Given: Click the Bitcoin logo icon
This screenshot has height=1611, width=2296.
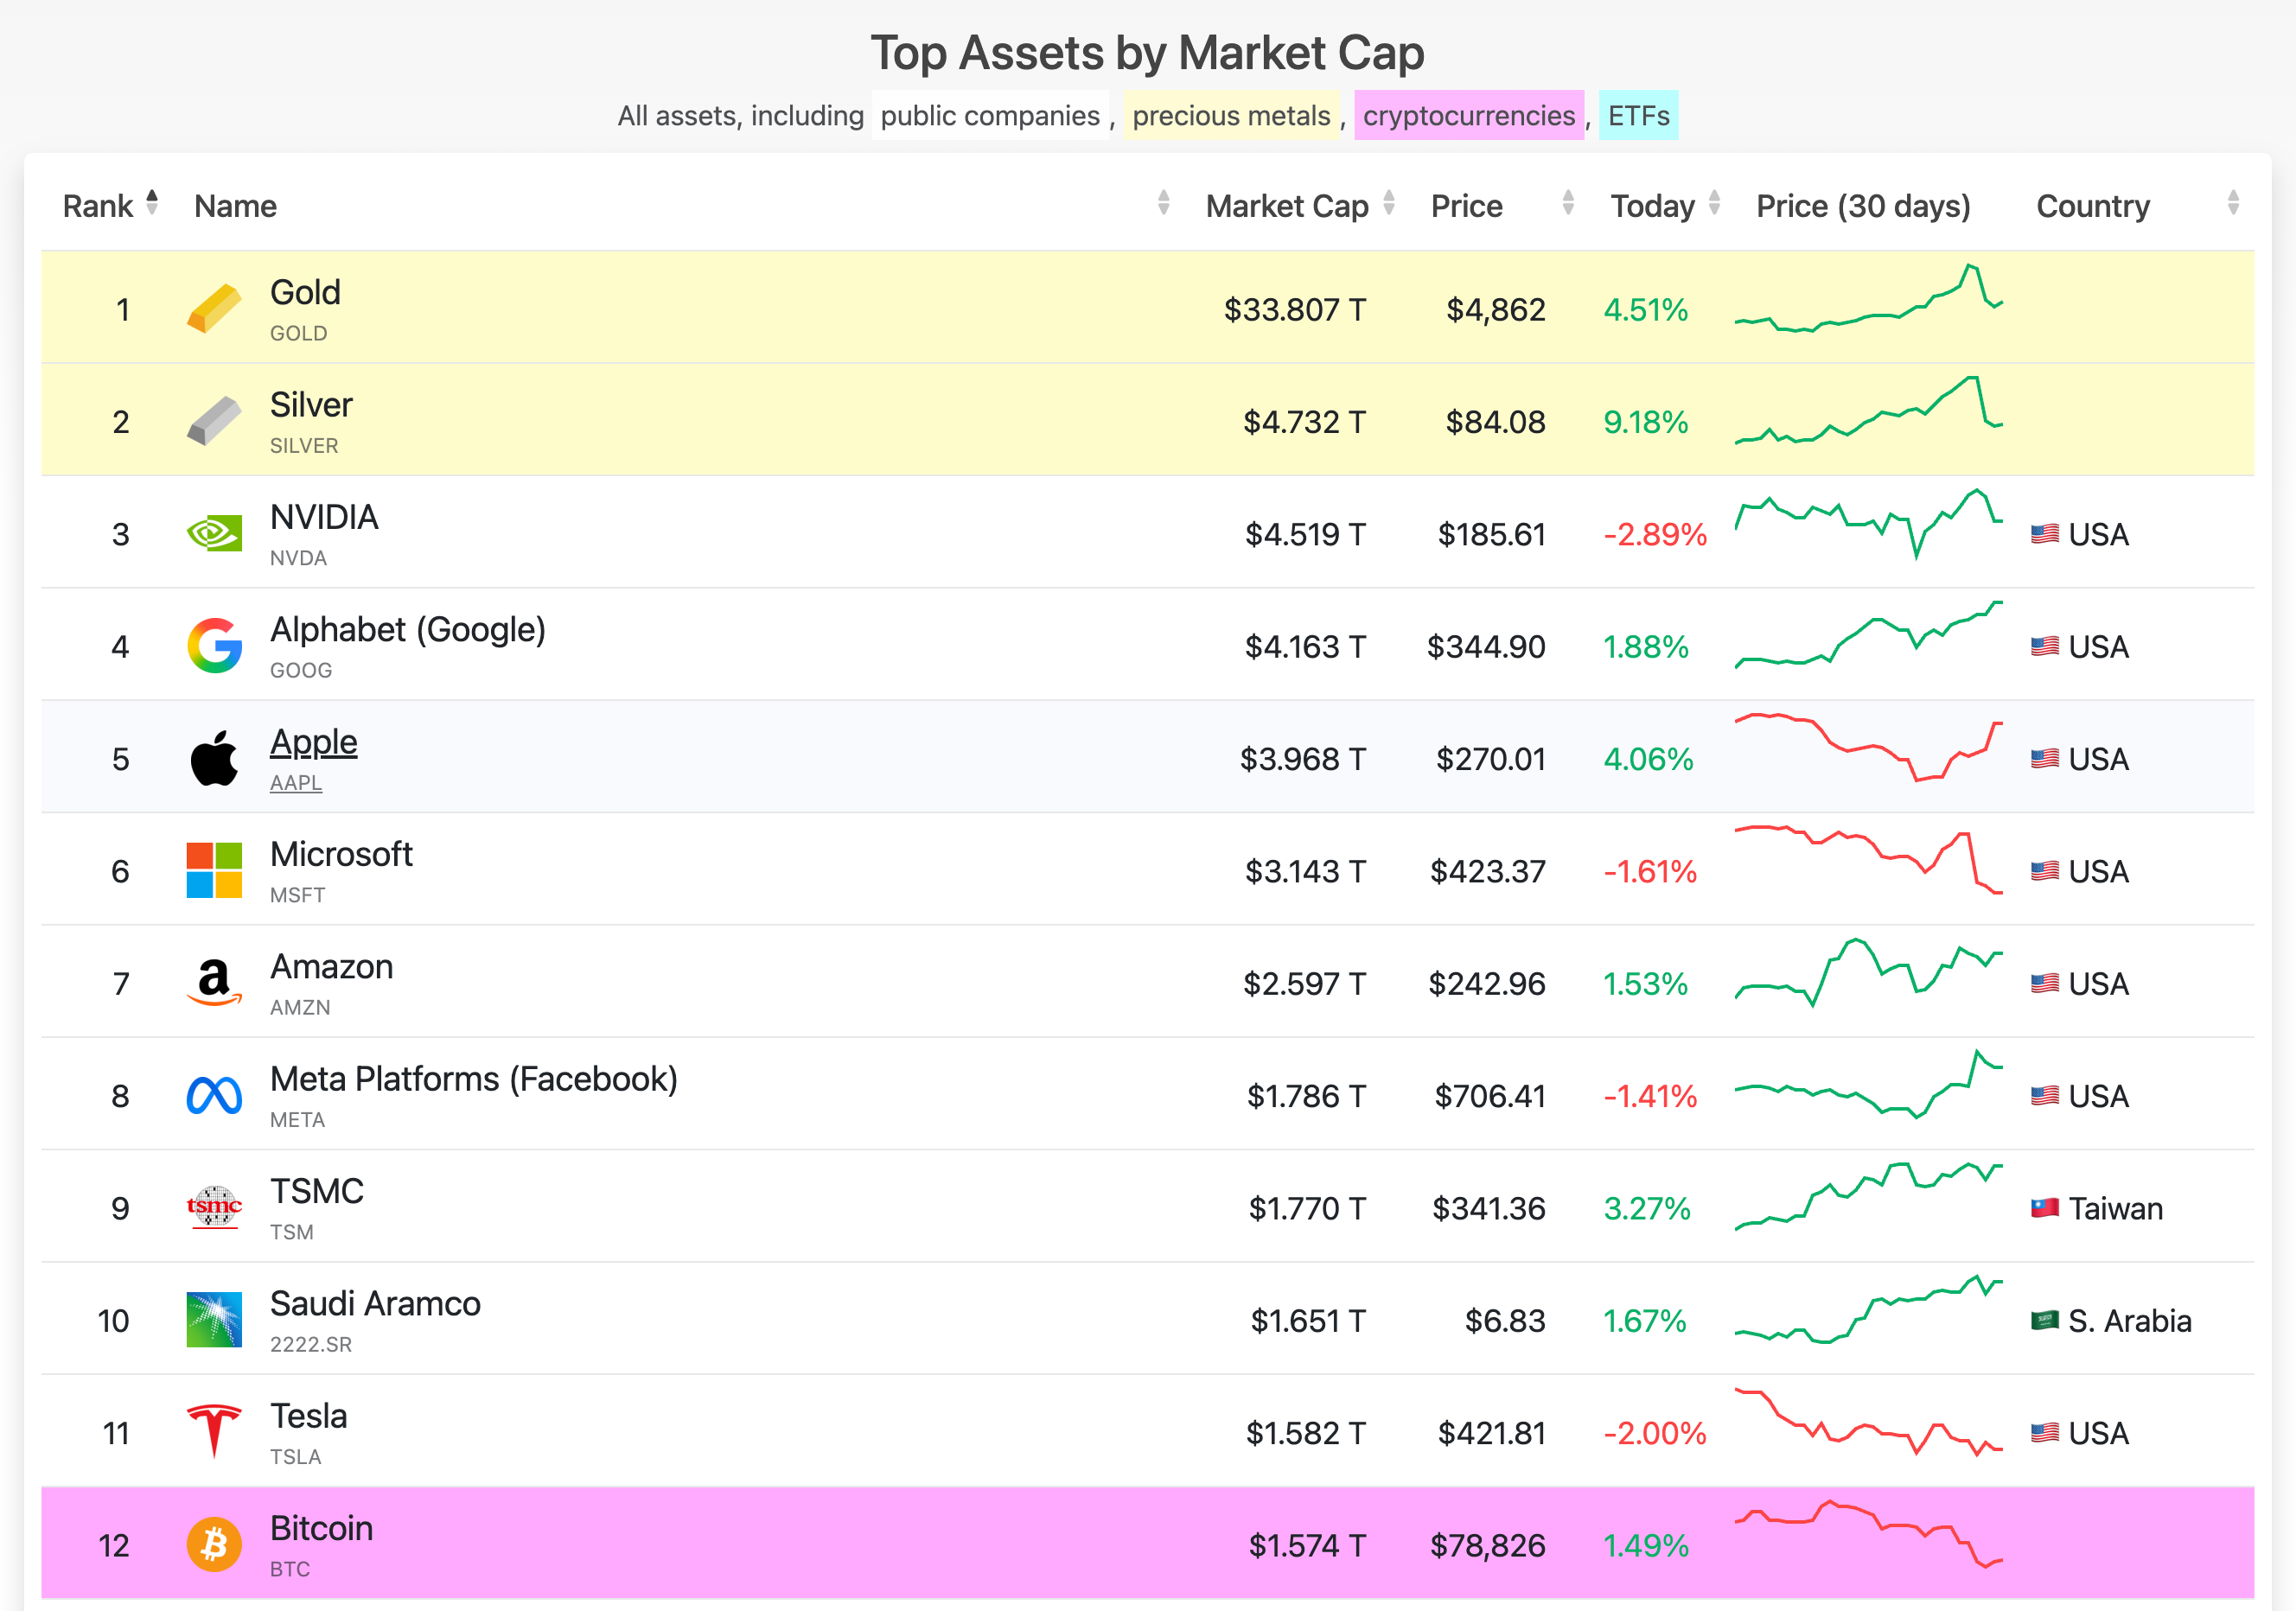Looking at the screenshot, I should 214,1544.
